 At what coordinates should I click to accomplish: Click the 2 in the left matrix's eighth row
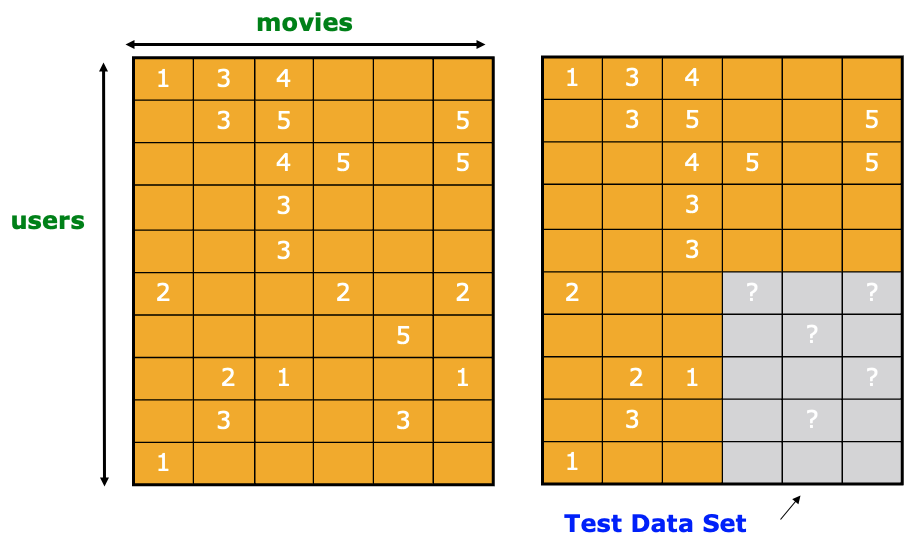click(x=228, y=378)
